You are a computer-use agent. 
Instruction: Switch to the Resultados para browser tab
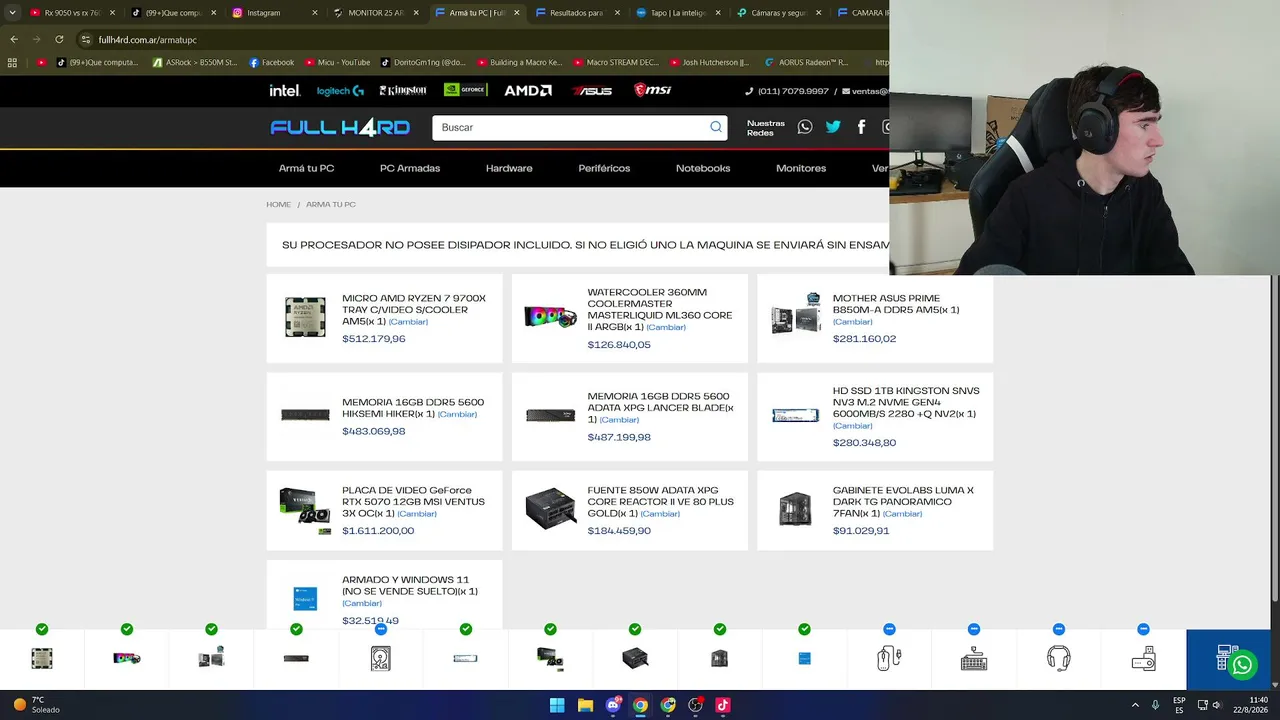pyautogui.click(x=577, y=13)
